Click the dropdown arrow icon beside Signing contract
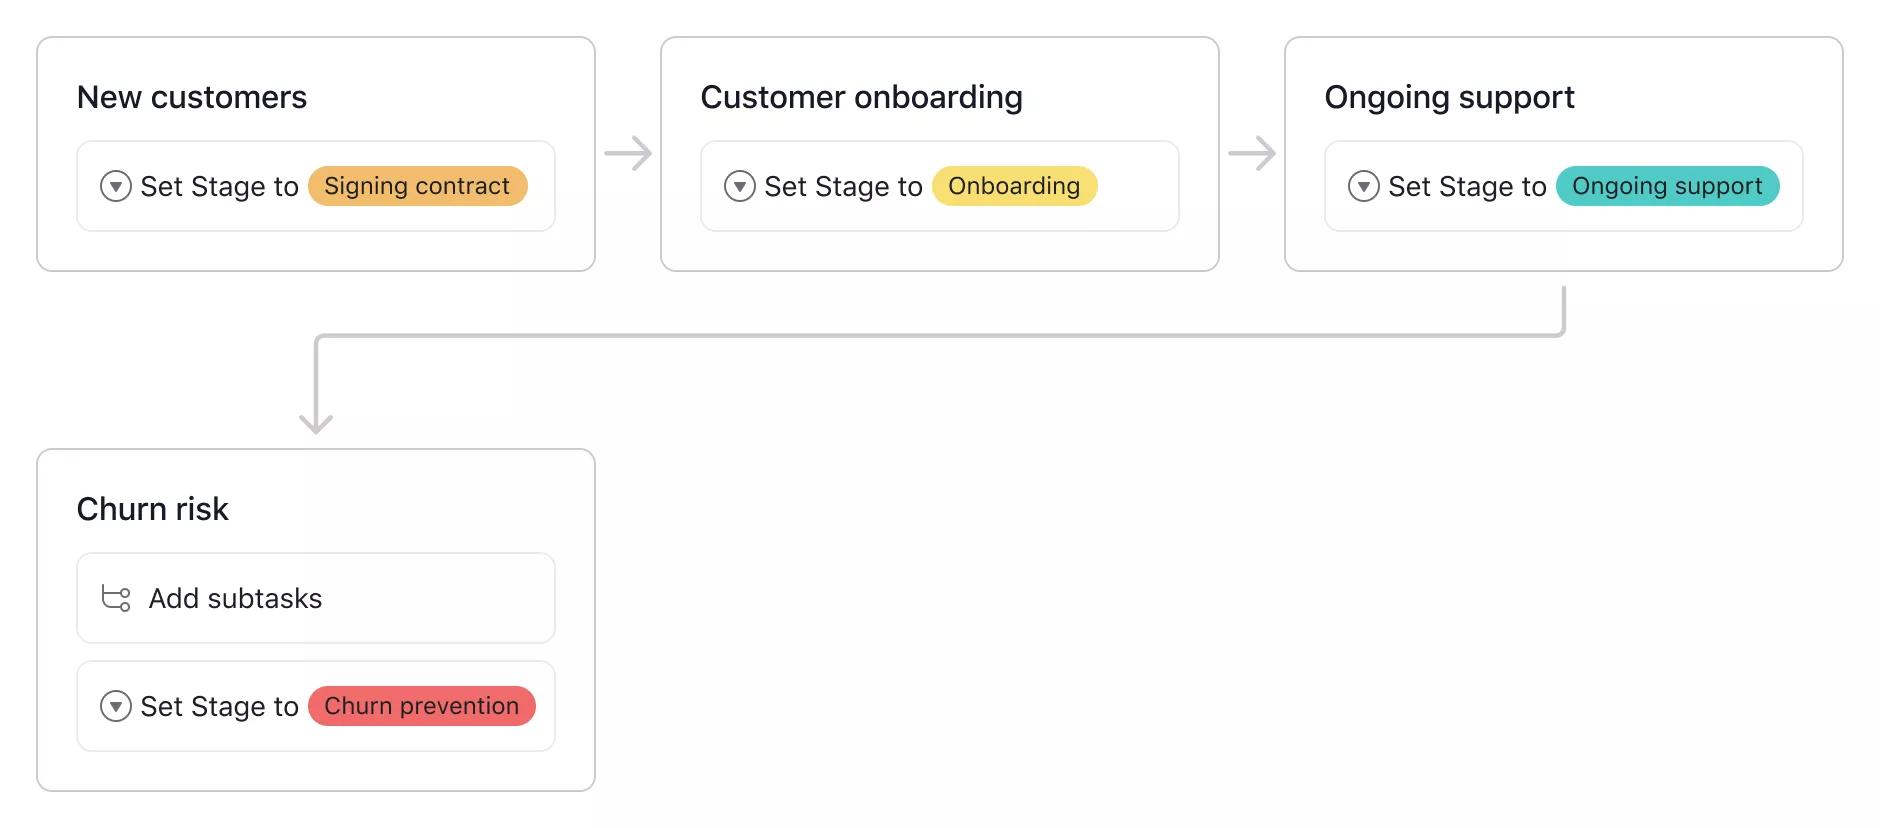The height and width of the screenshot is (828, 1880). tap(115, 186)
